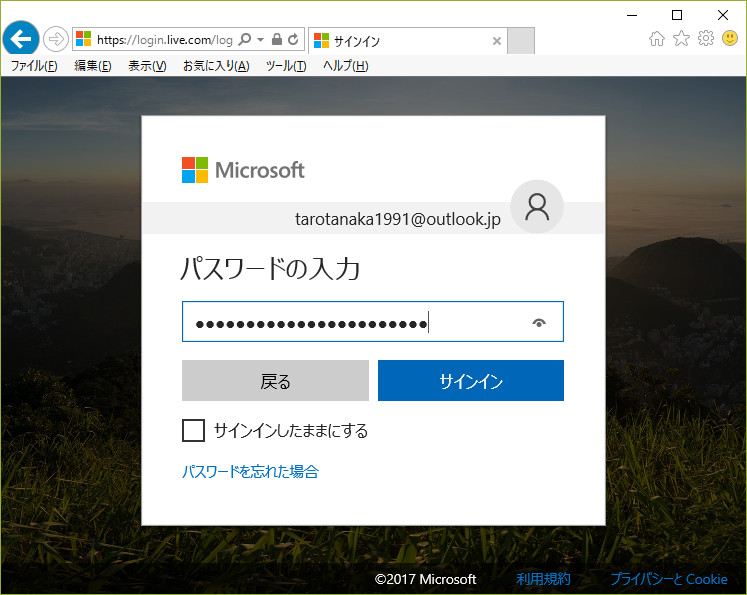Go back with the blue back arrow
The height and width of the screenshot is (595, 747).
(x=20, y=39)
